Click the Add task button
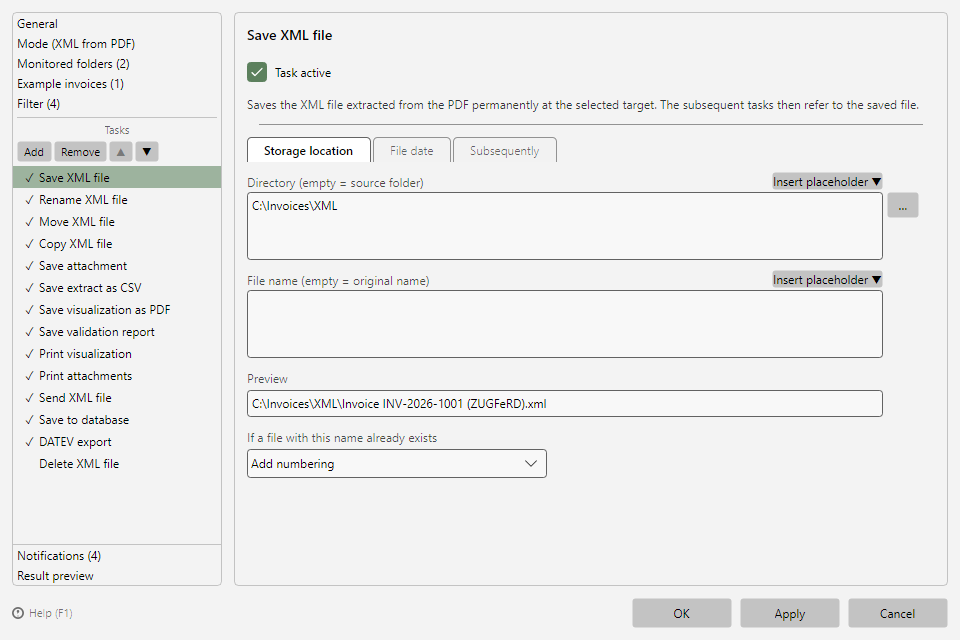This screenshot has height=640, width=960. coord(34,152)
